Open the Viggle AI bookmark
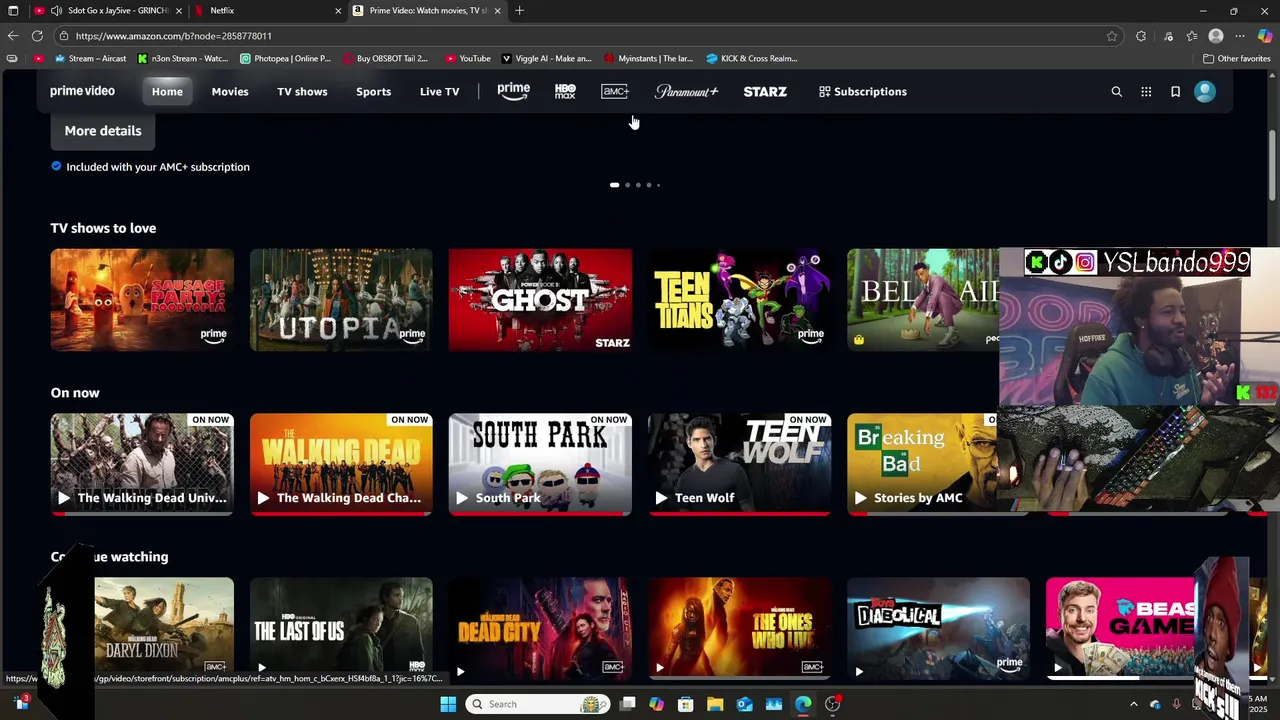1280x720 pixels. [547, 58]
